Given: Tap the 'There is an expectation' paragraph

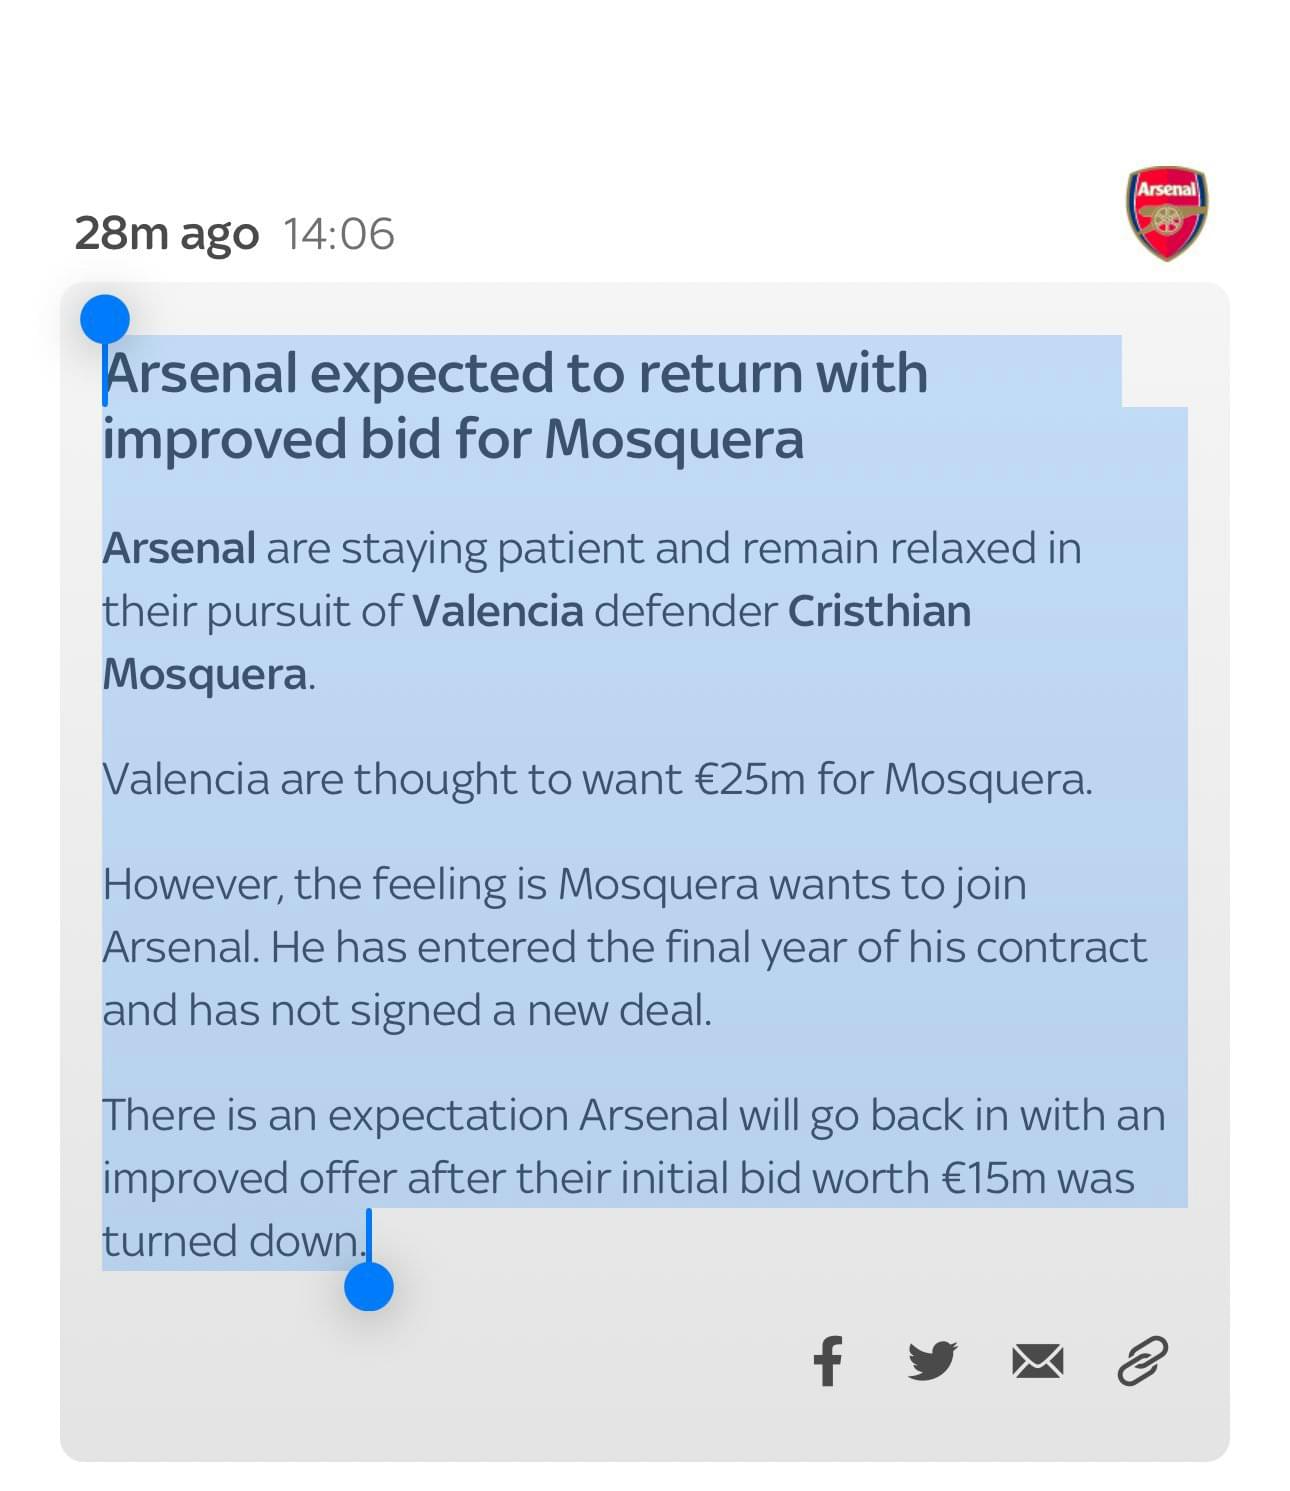Looking at the screenshot, I should pos(634,1178).
